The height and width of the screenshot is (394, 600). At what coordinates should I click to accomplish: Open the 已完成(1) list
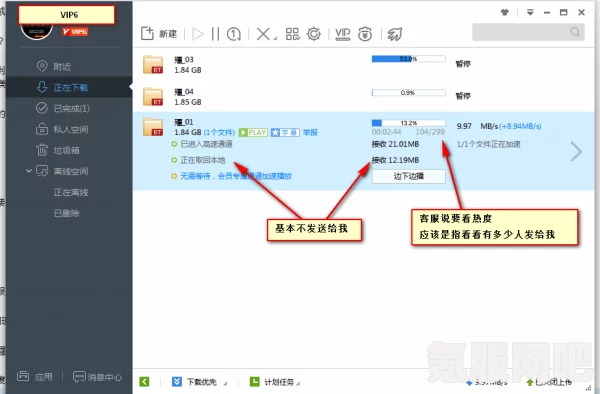(x=63, y=109)
